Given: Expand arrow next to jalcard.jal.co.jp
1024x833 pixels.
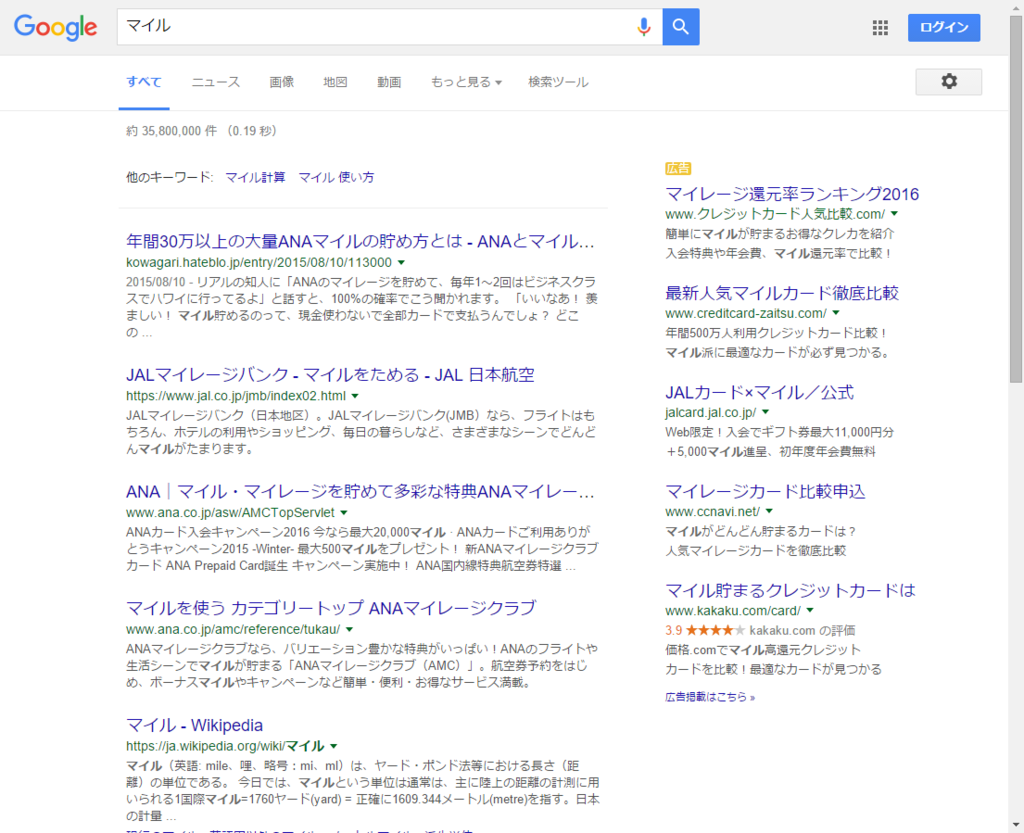Looking at the screenshot, I should (x=765, y=413).
